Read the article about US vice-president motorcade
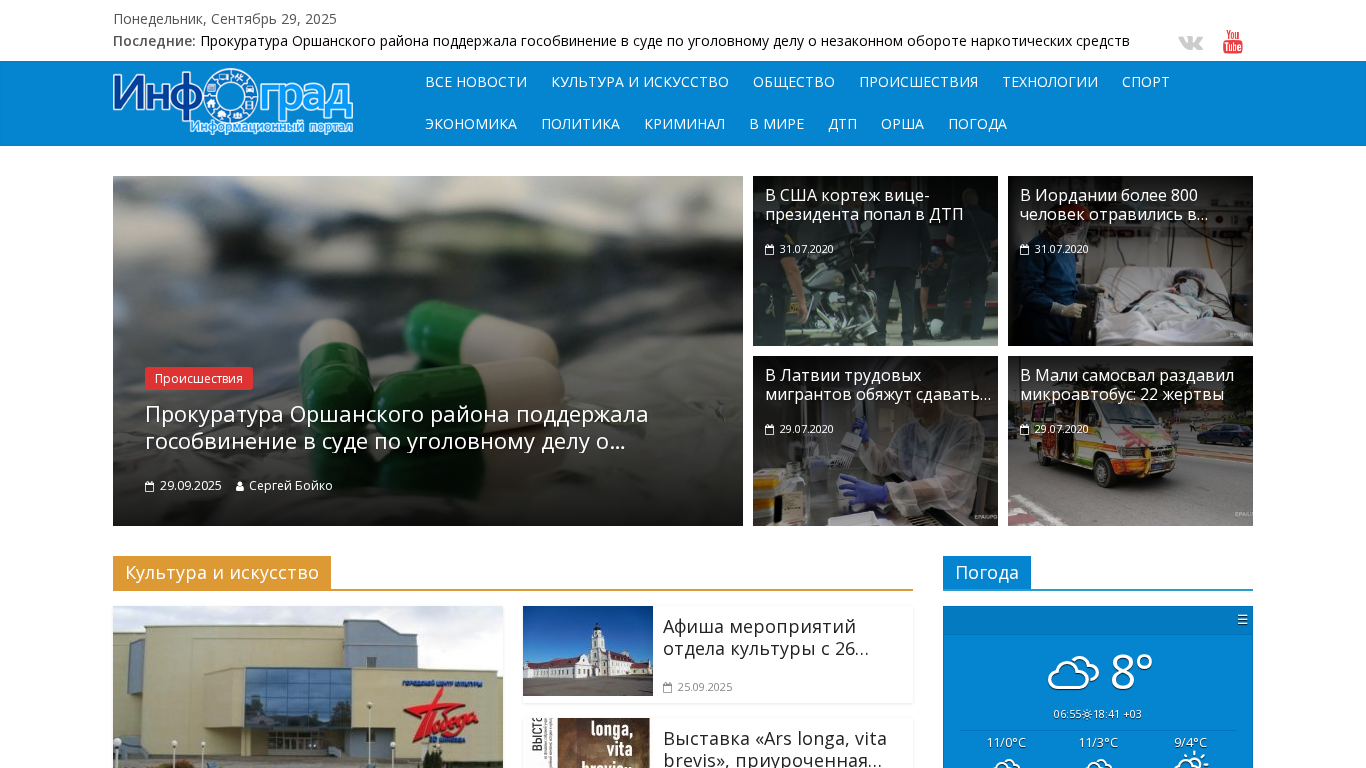The width and height of the screenshot is (1366, 768). click(864, 205)
